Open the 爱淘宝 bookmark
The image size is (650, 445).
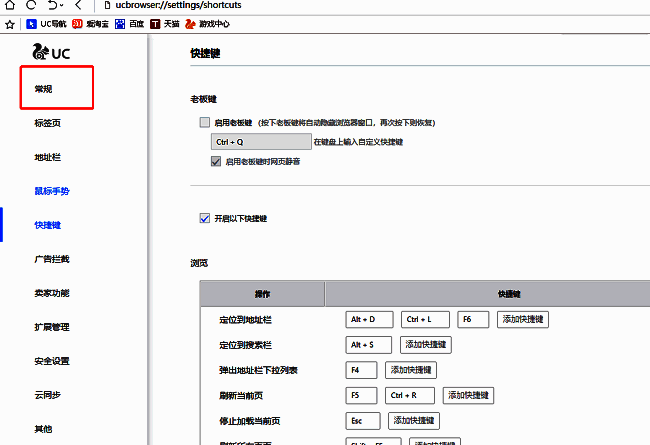90,24
